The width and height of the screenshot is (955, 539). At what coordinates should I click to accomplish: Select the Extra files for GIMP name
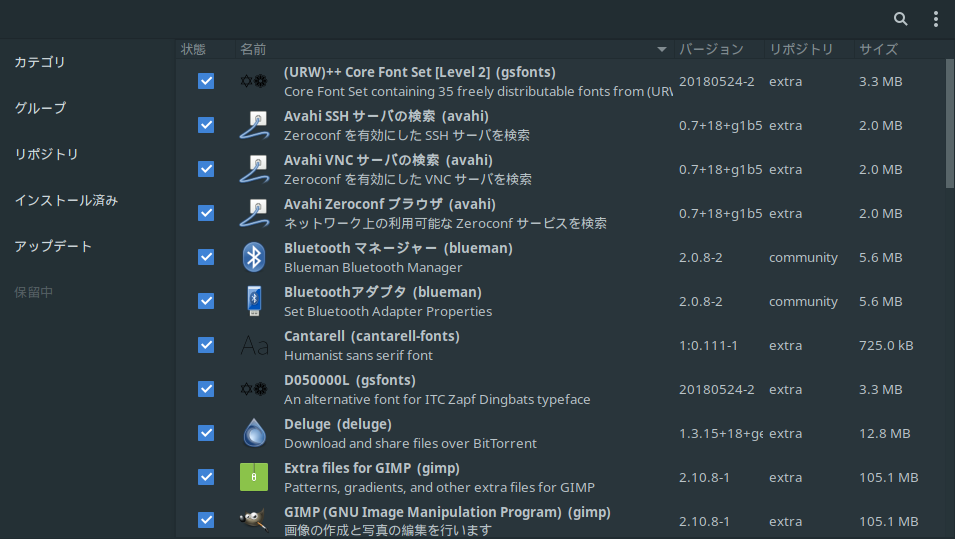click(372, 468)
